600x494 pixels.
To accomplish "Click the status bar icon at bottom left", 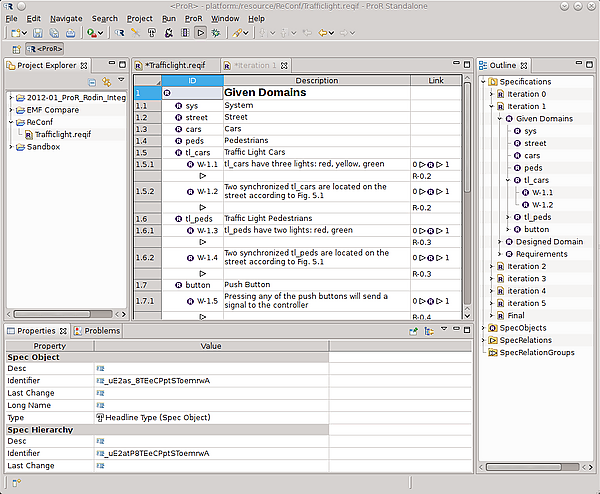I will click(x=16, y=483).
